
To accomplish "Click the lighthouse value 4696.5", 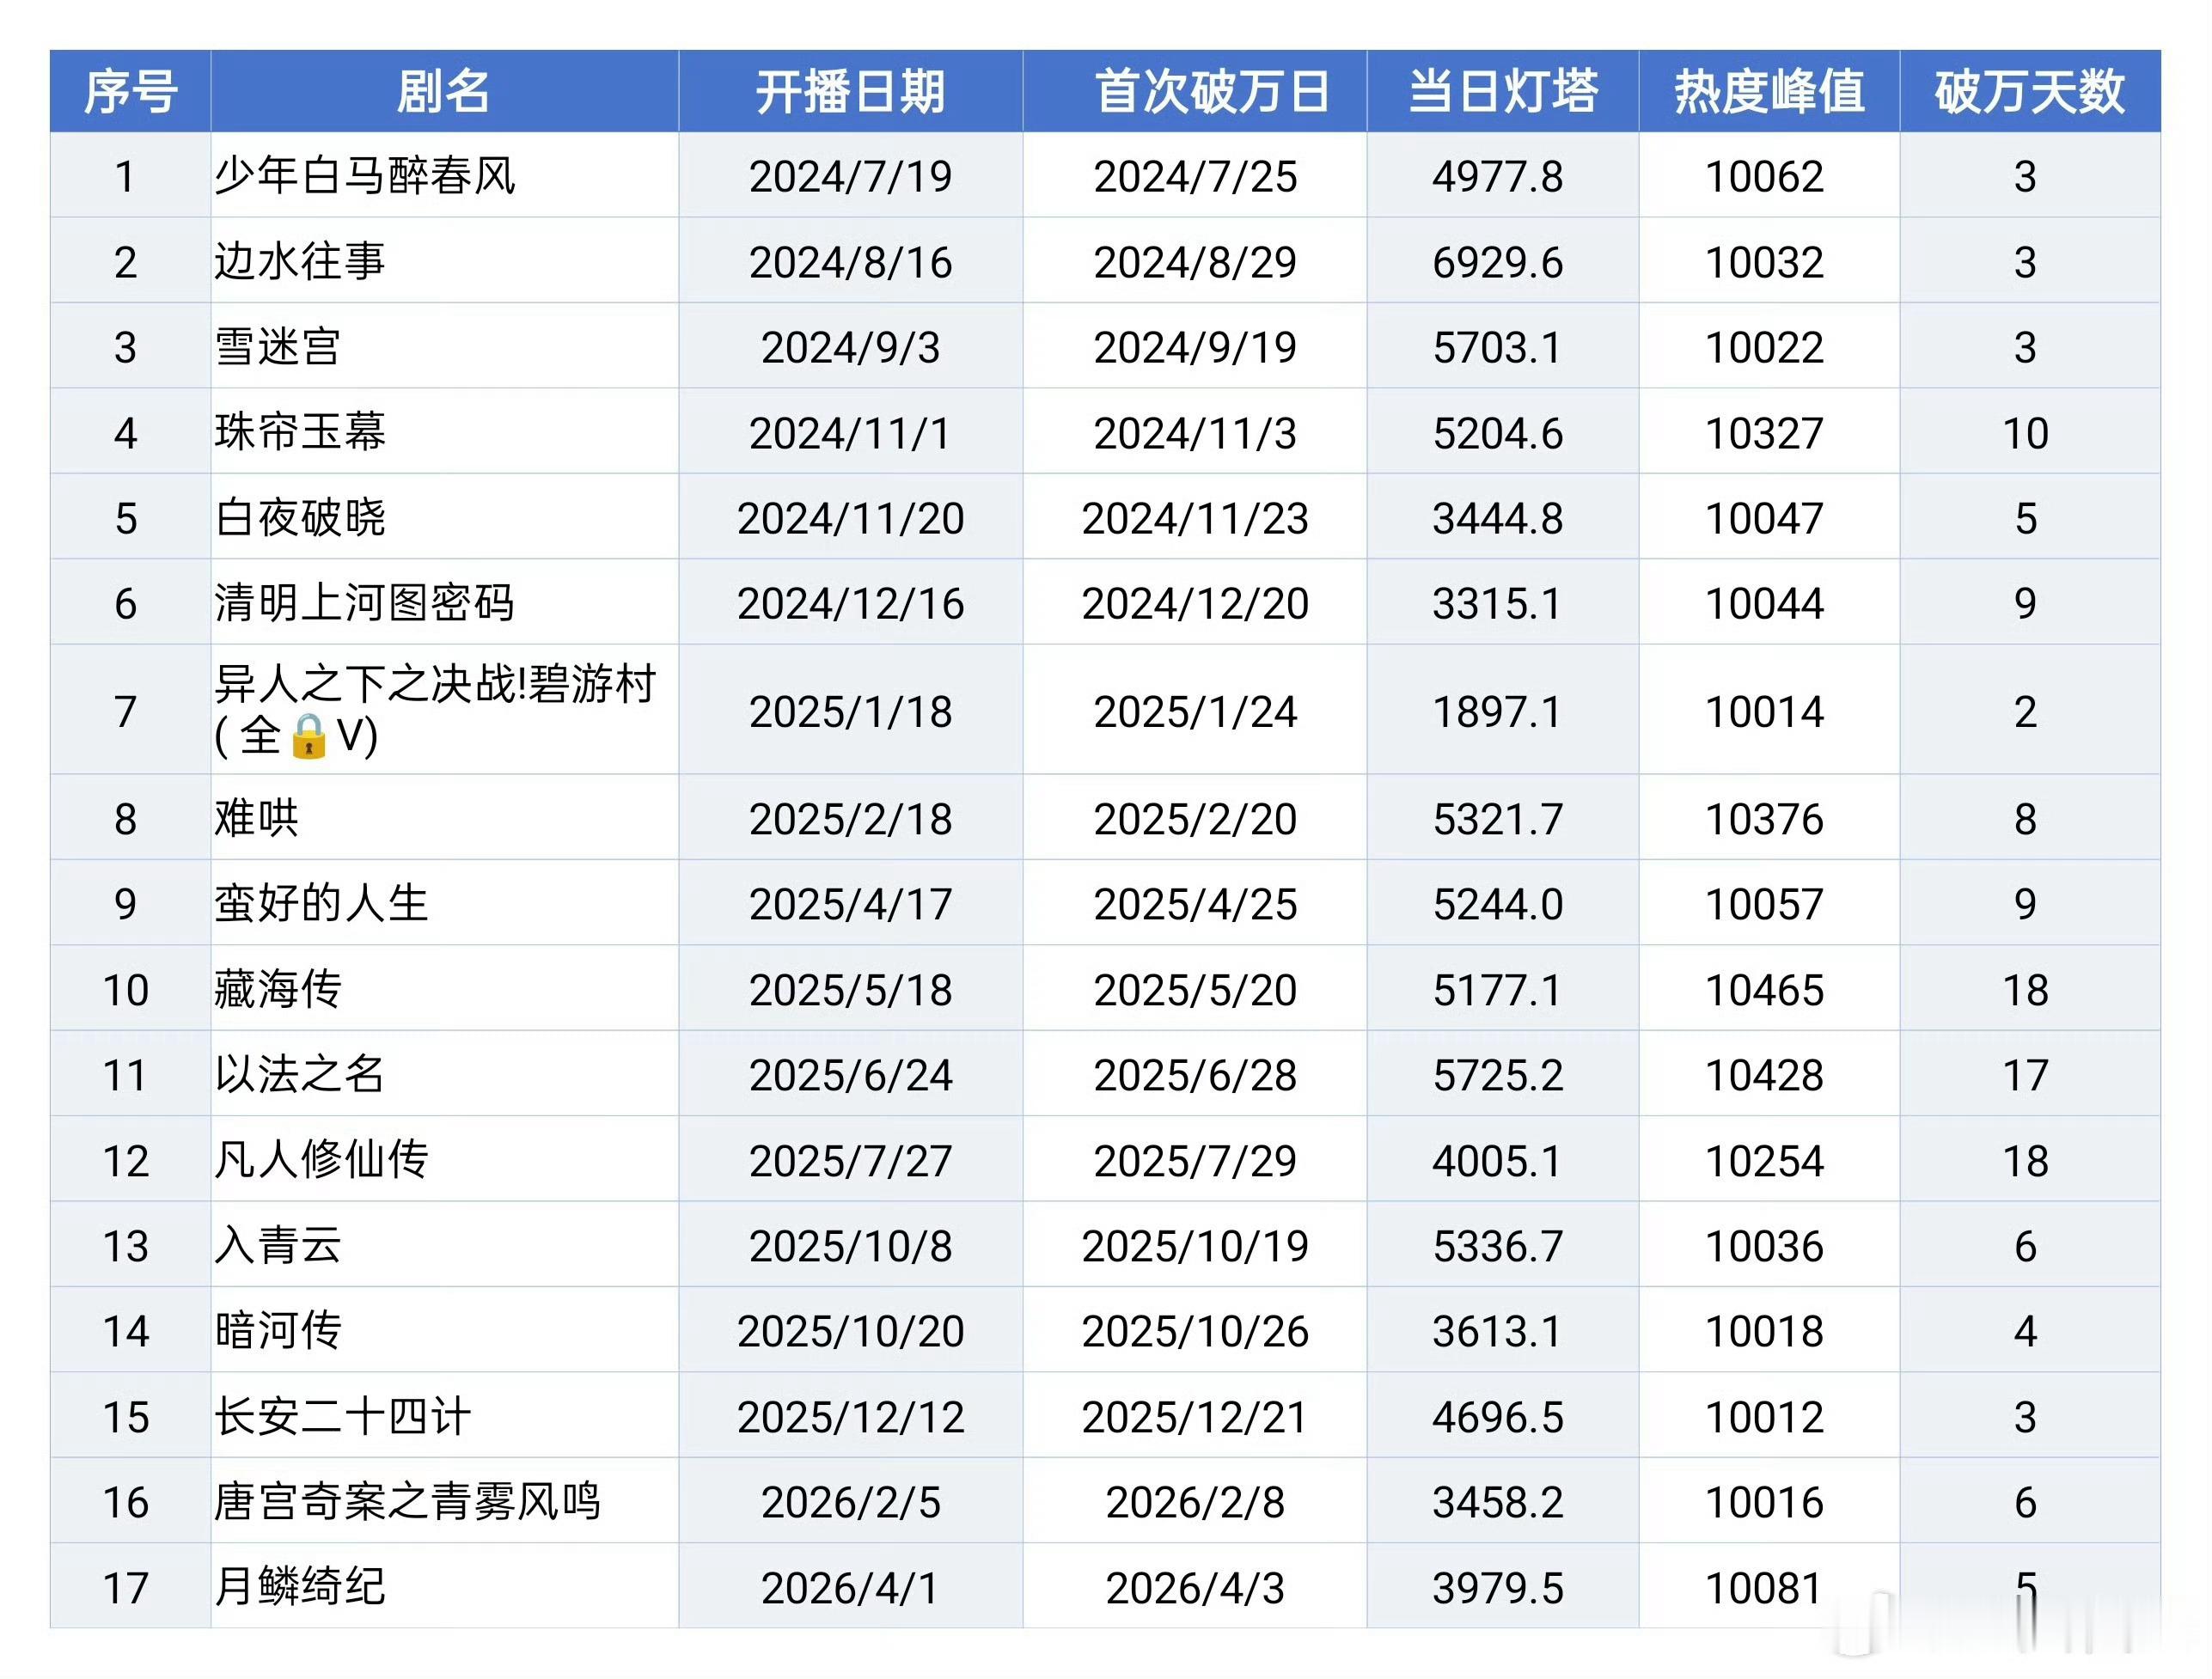I will (x=1497, y=1417).
